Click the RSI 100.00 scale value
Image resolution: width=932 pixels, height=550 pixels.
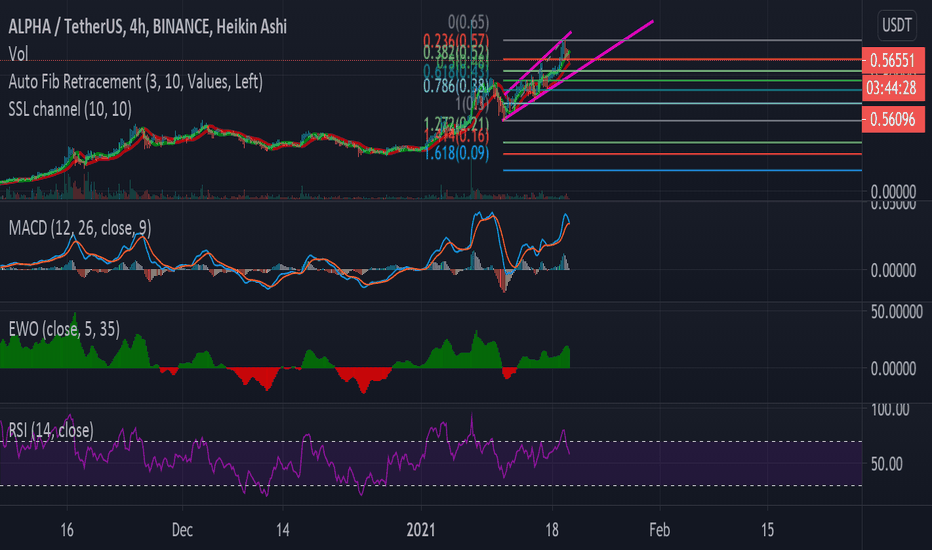[890, 410]
